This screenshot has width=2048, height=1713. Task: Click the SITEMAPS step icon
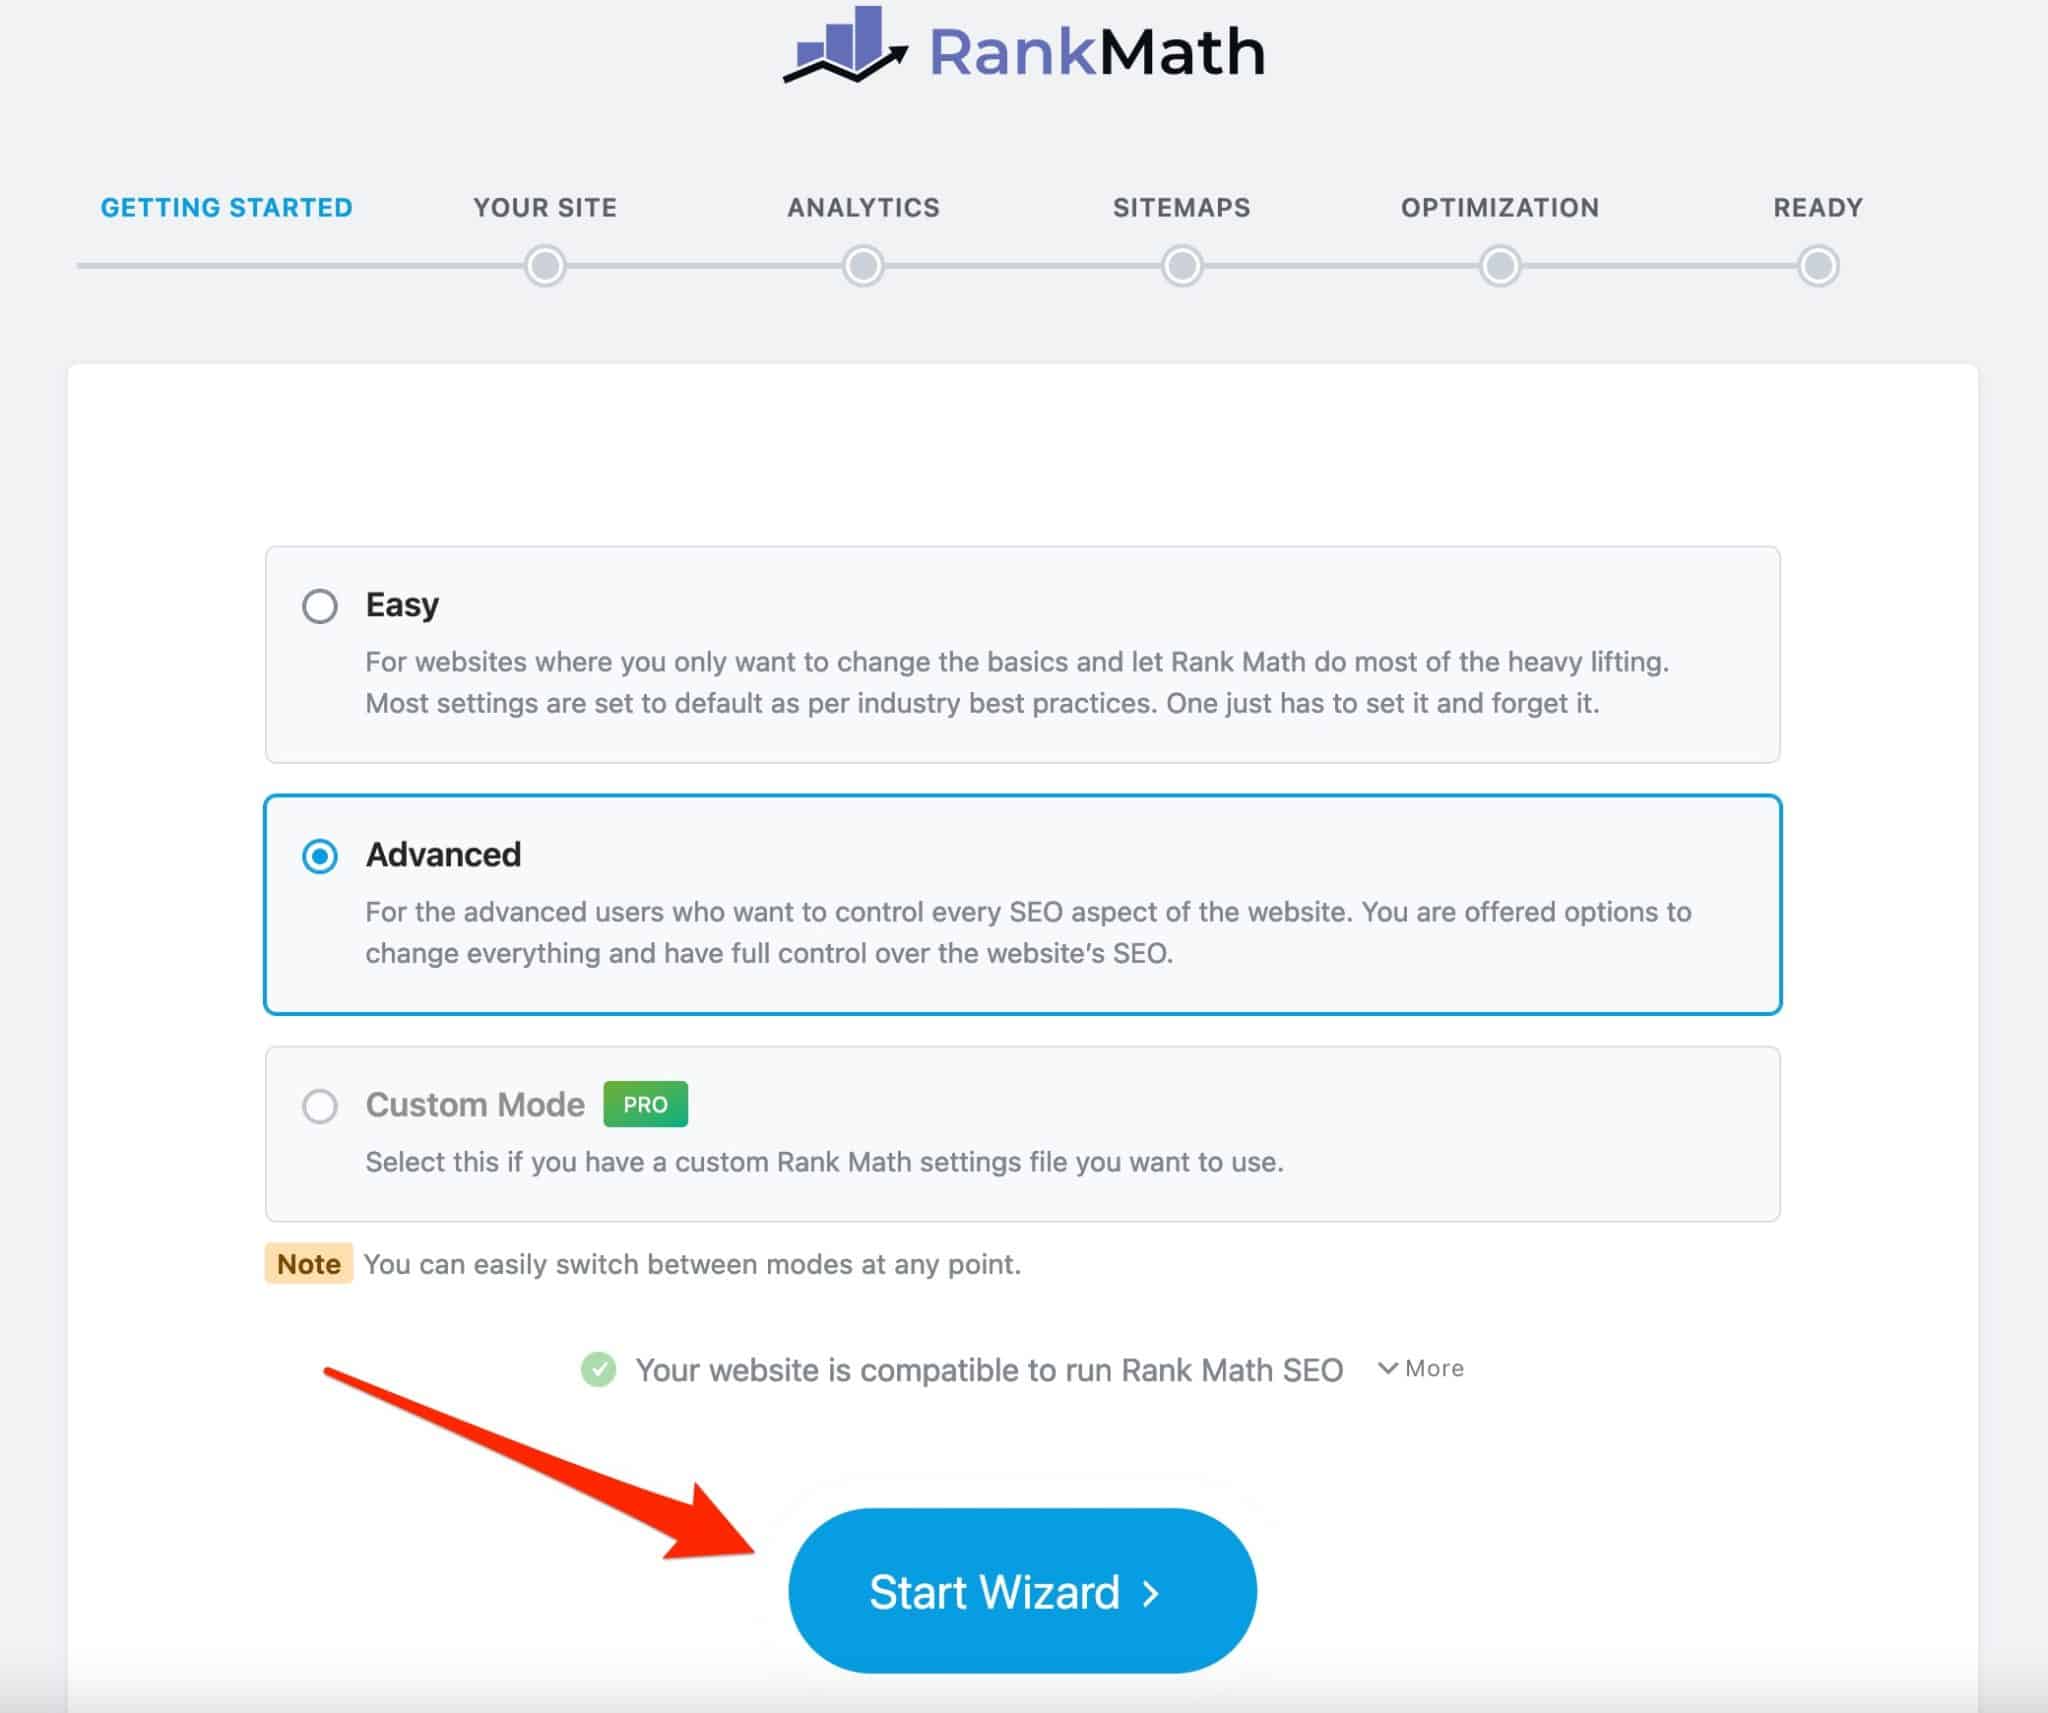(x=1180, y=265)
